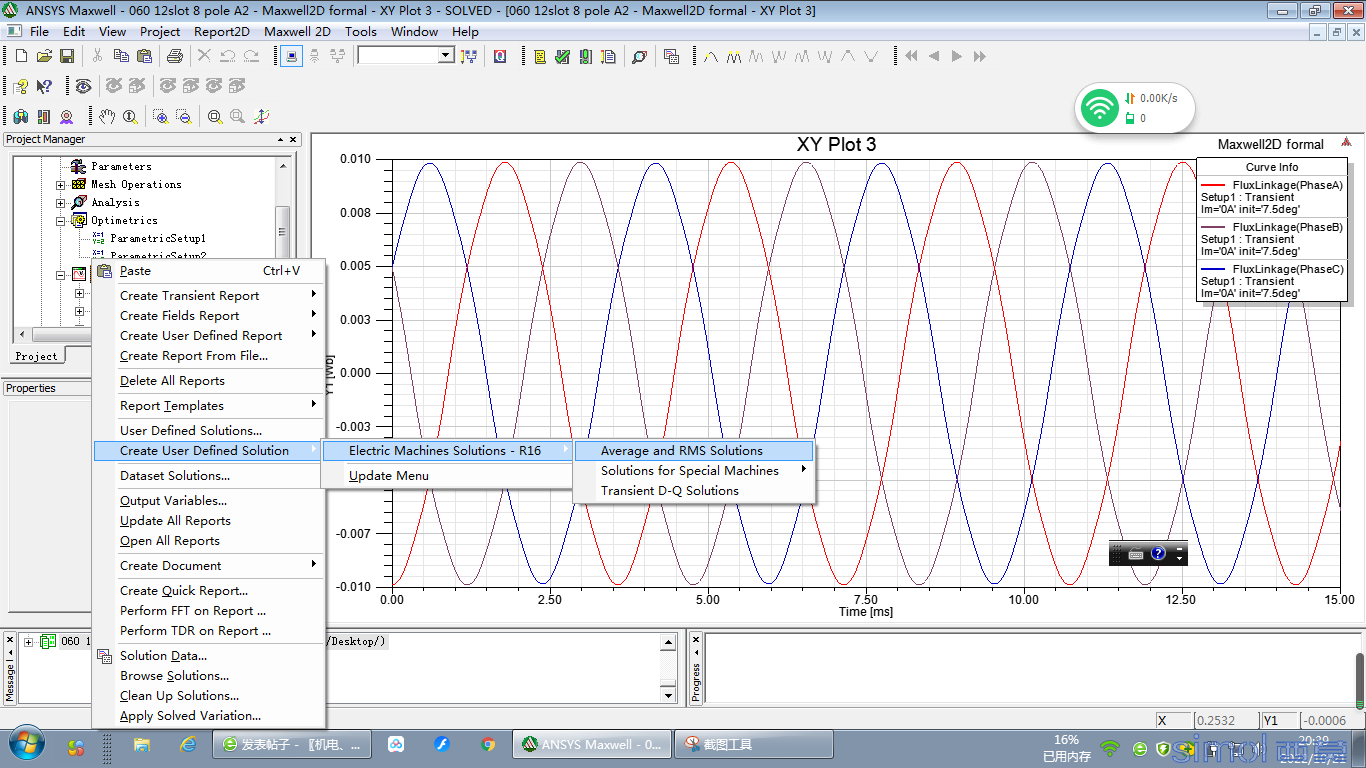Screen dimensions: 1366x768
Task: Open Create Document submenu
Action: click(x=208, y=566)
